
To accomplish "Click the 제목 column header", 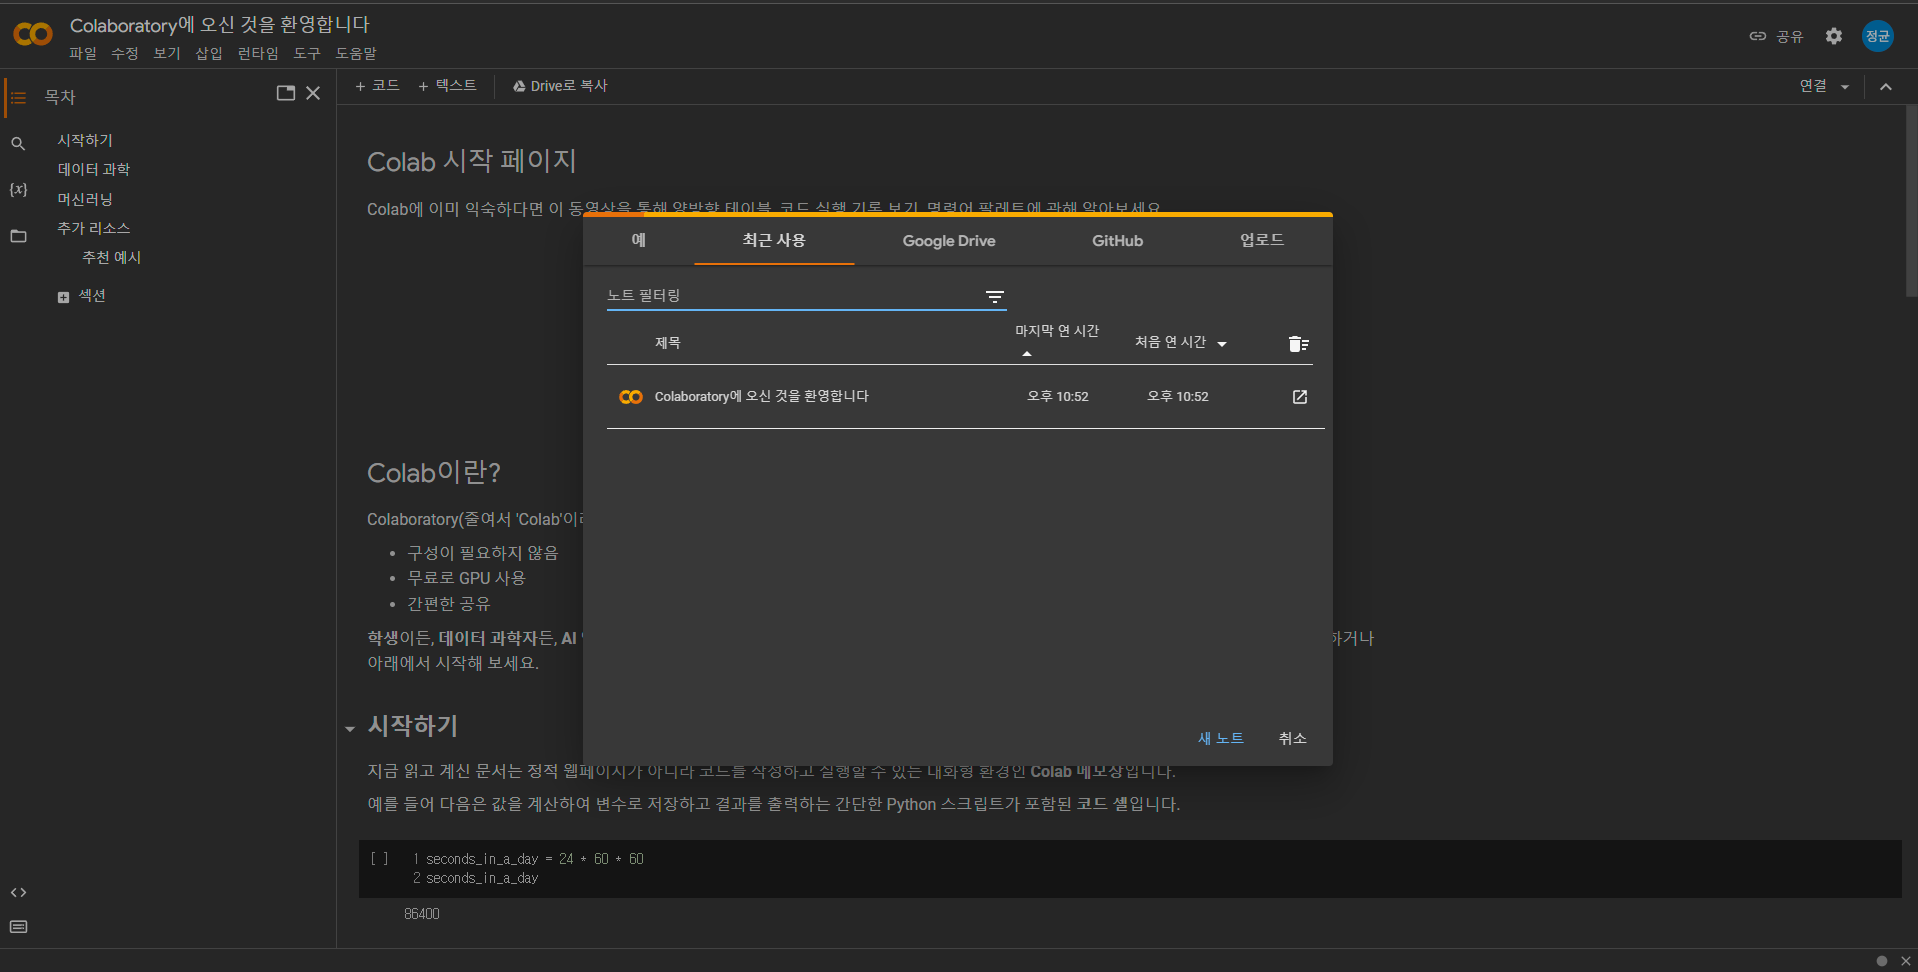I will coord(668,343).
